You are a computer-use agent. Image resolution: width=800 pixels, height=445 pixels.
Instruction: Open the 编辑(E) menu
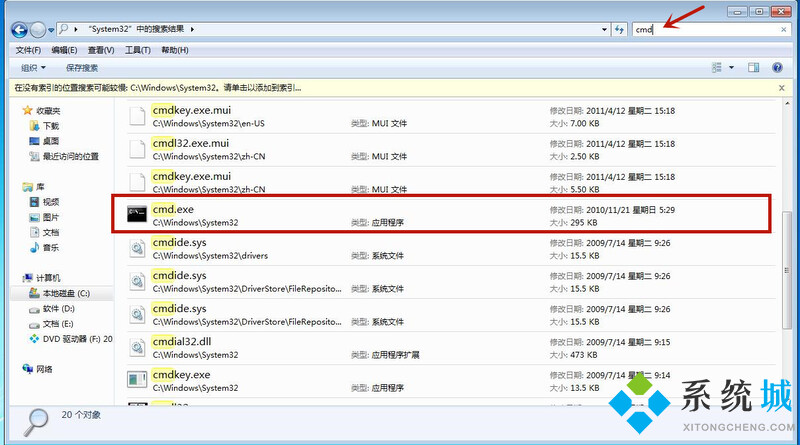pos(64,50)
